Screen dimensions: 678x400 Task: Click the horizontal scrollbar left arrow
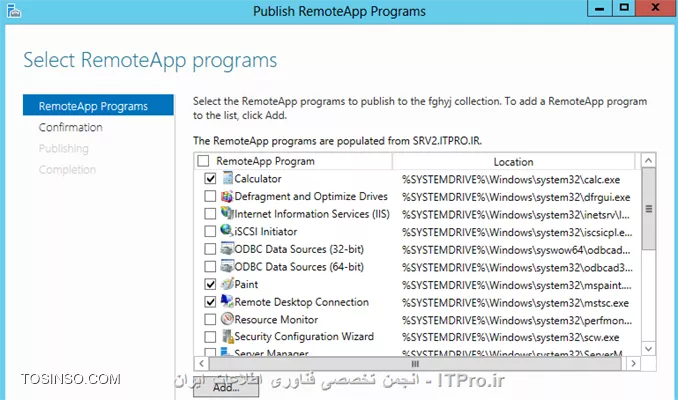tap(201, 364)
